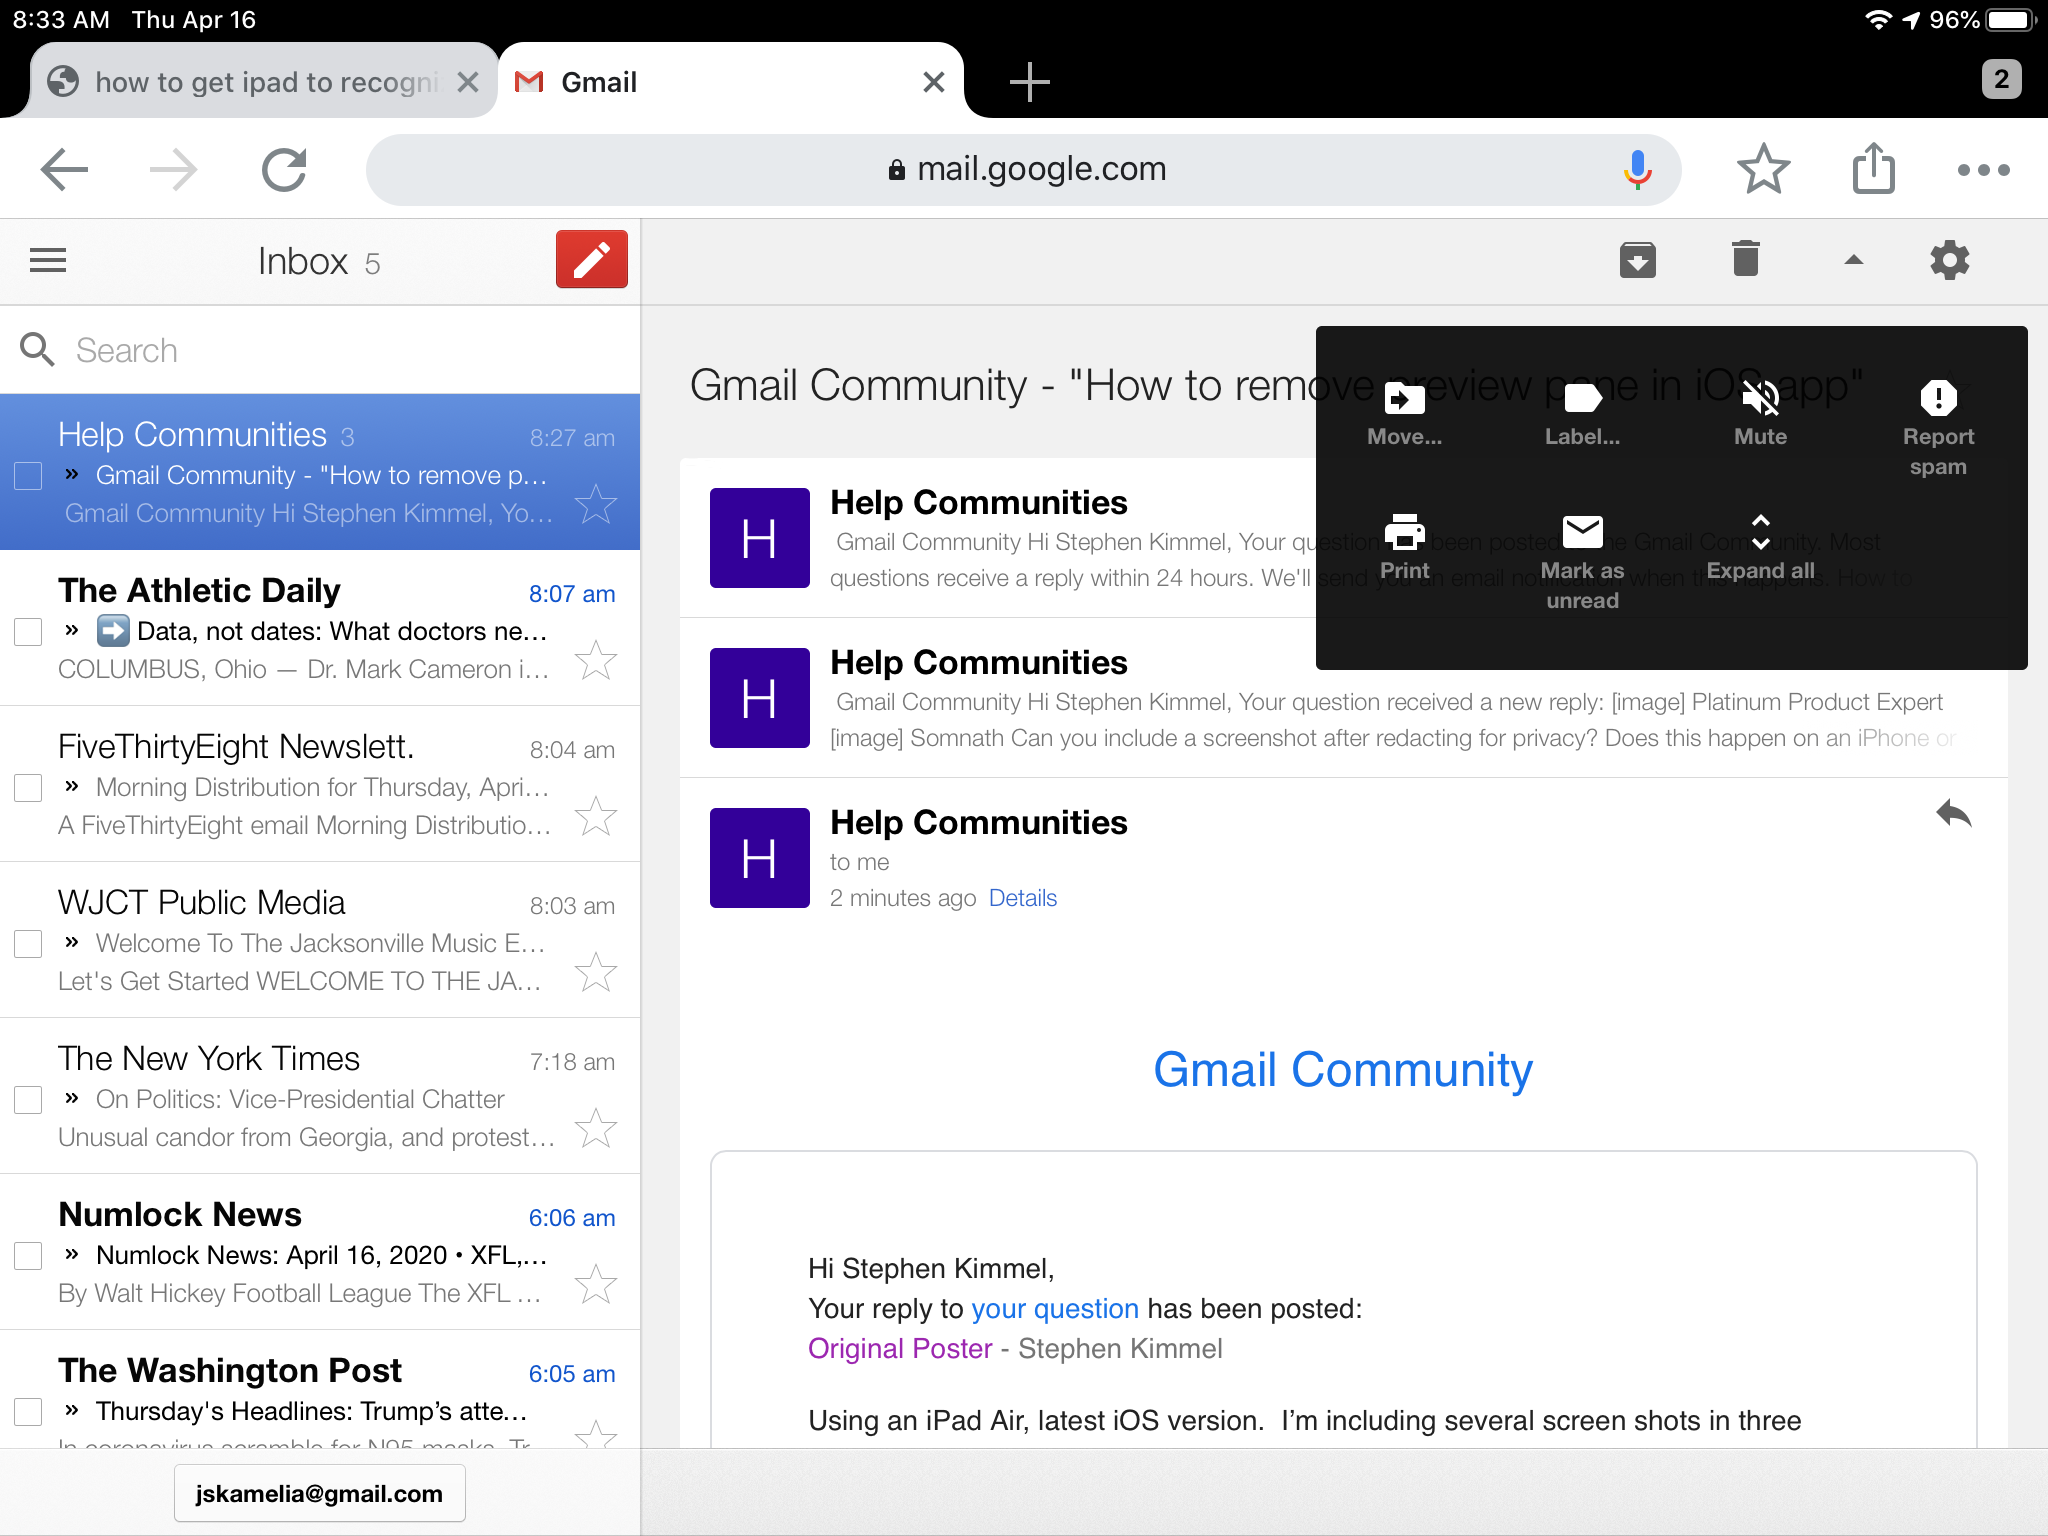Check the Help Communities email checkbox
Viewport: 2048px width, 1536px height.
click(x=28, y=476)
